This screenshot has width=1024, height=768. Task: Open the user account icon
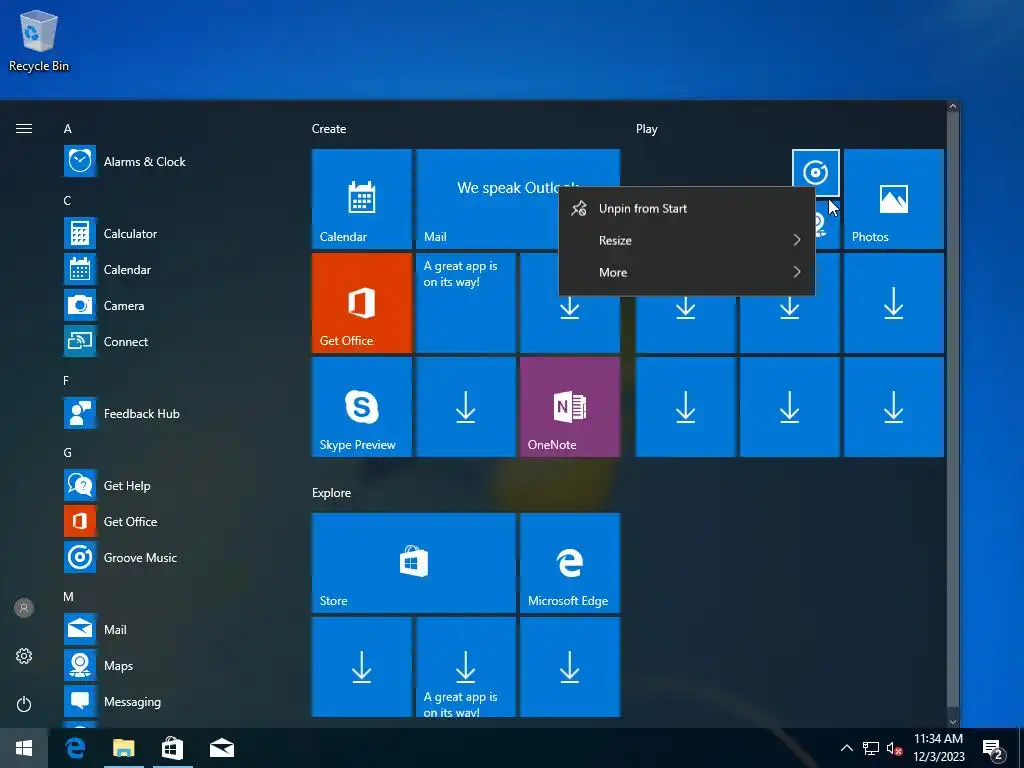click(x=24, y=608)
